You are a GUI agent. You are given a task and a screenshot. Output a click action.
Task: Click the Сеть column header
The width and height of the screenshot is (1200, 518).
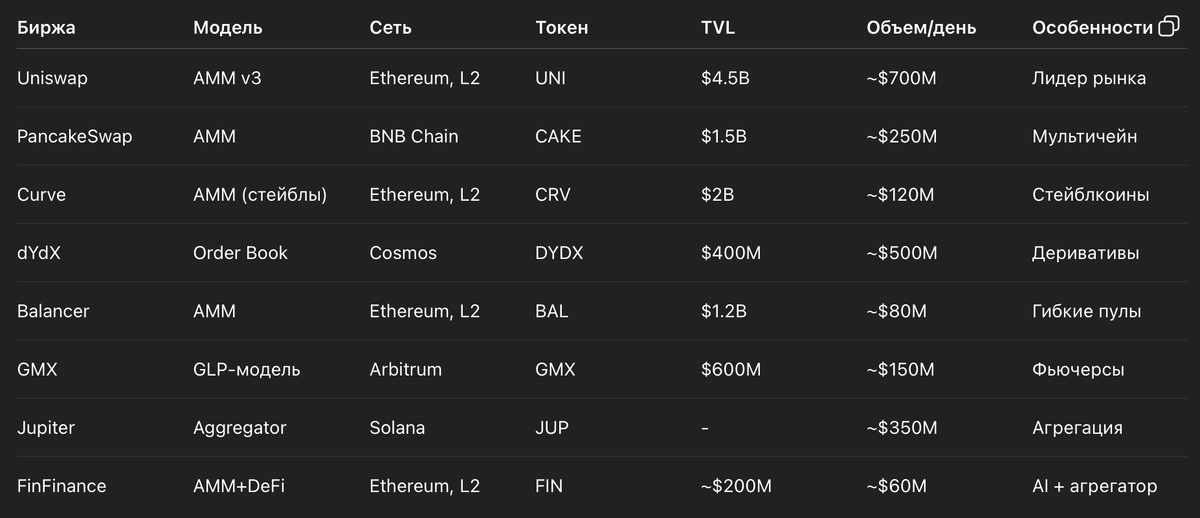390,28
